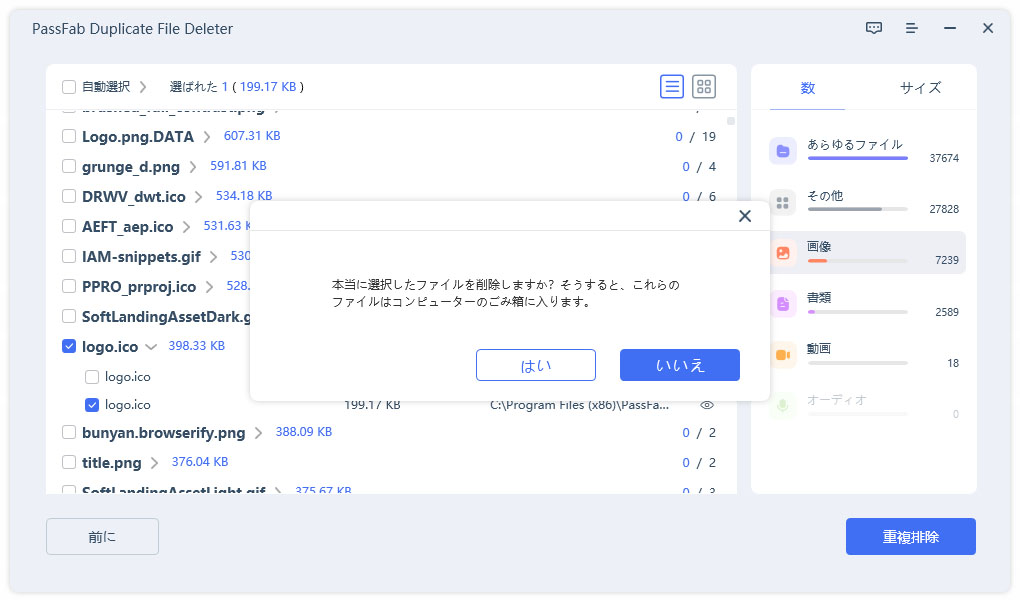Expand the IAM-snippets.gif group
This screenshot has width=1020, height=602.
pos(213,256)
